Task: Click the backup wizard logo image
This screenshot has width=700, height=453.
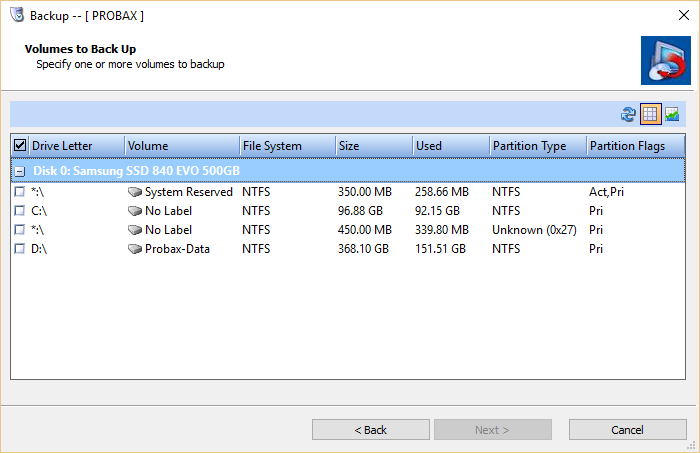Action: (666, 61)
